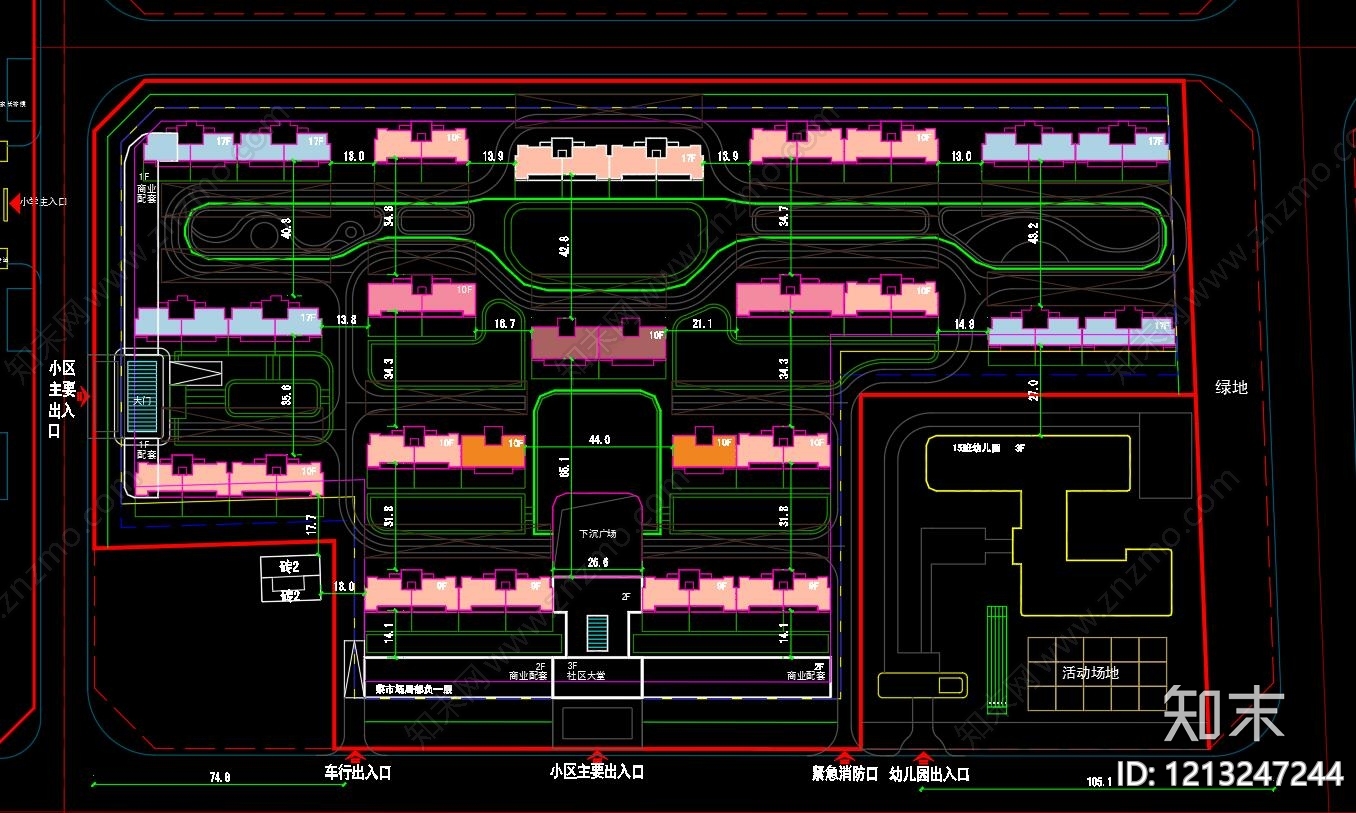Click the red arrow beside 小区主入口 label
The height and width of the screenshot is (813, 1356).
(14, 201)
